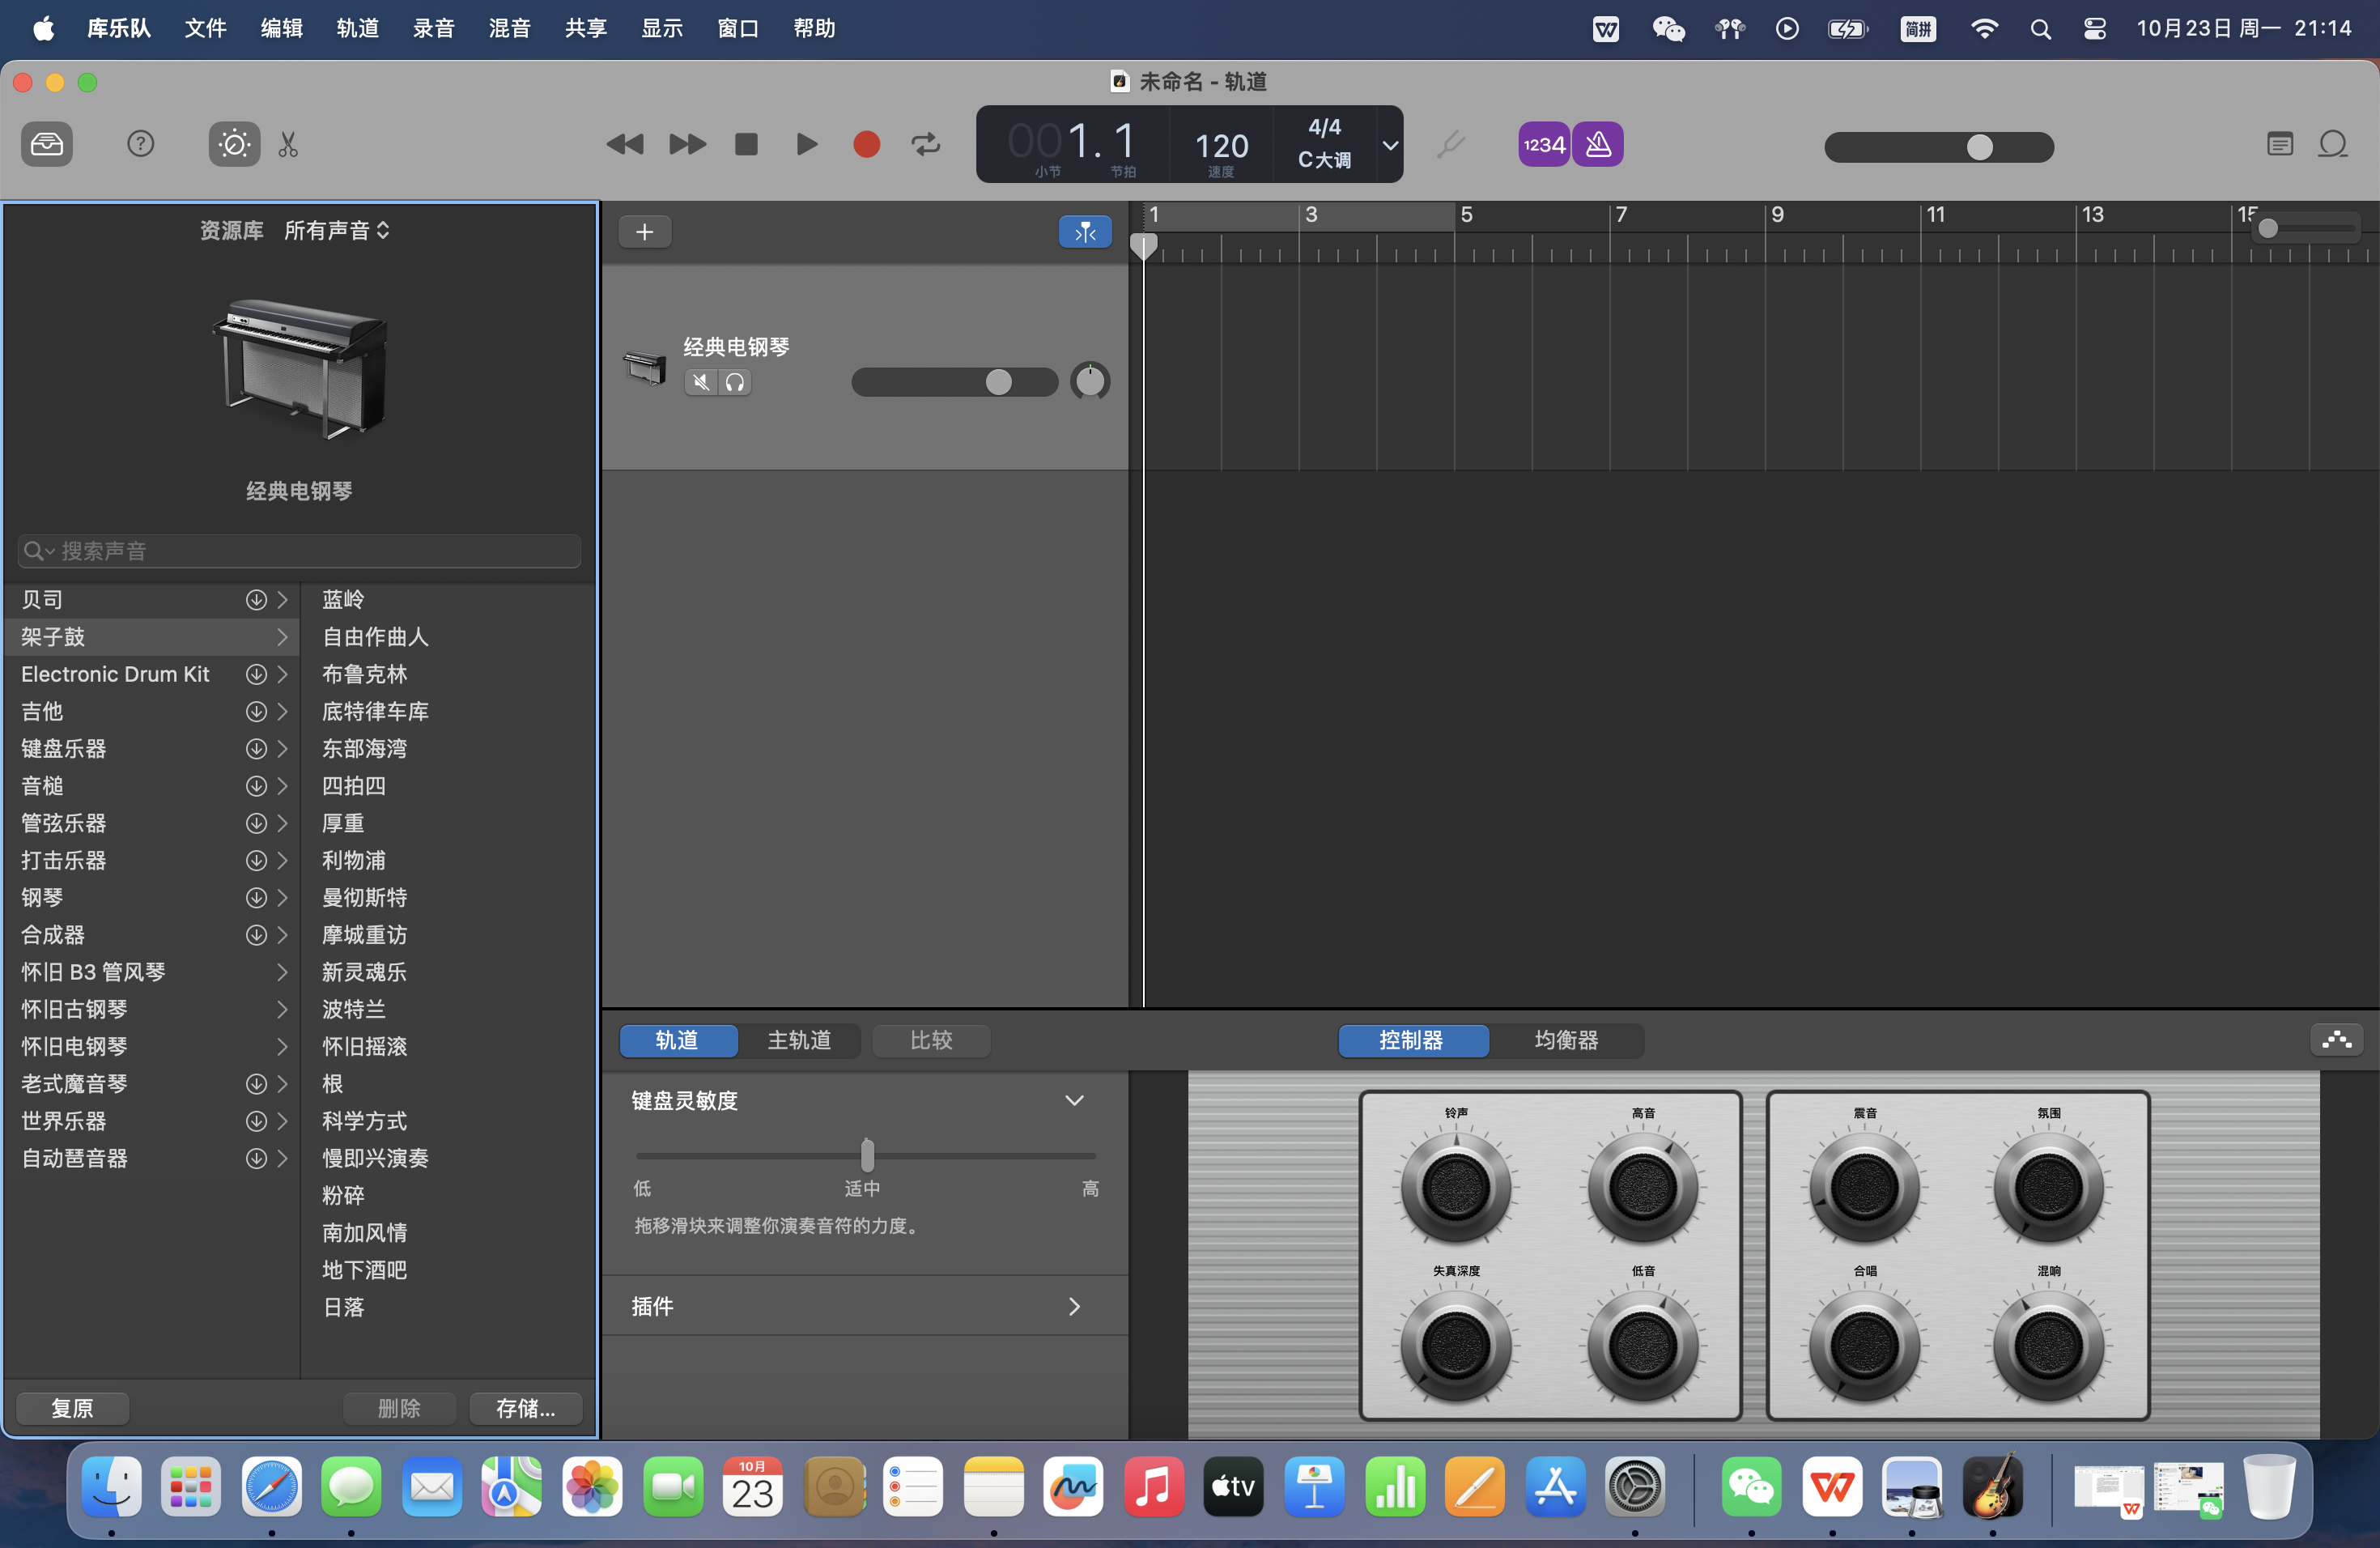The height and width of the screenshot is (1548, 2380).
Task: Mute the 经典电钢琴 track
Action: pos(701,382)
